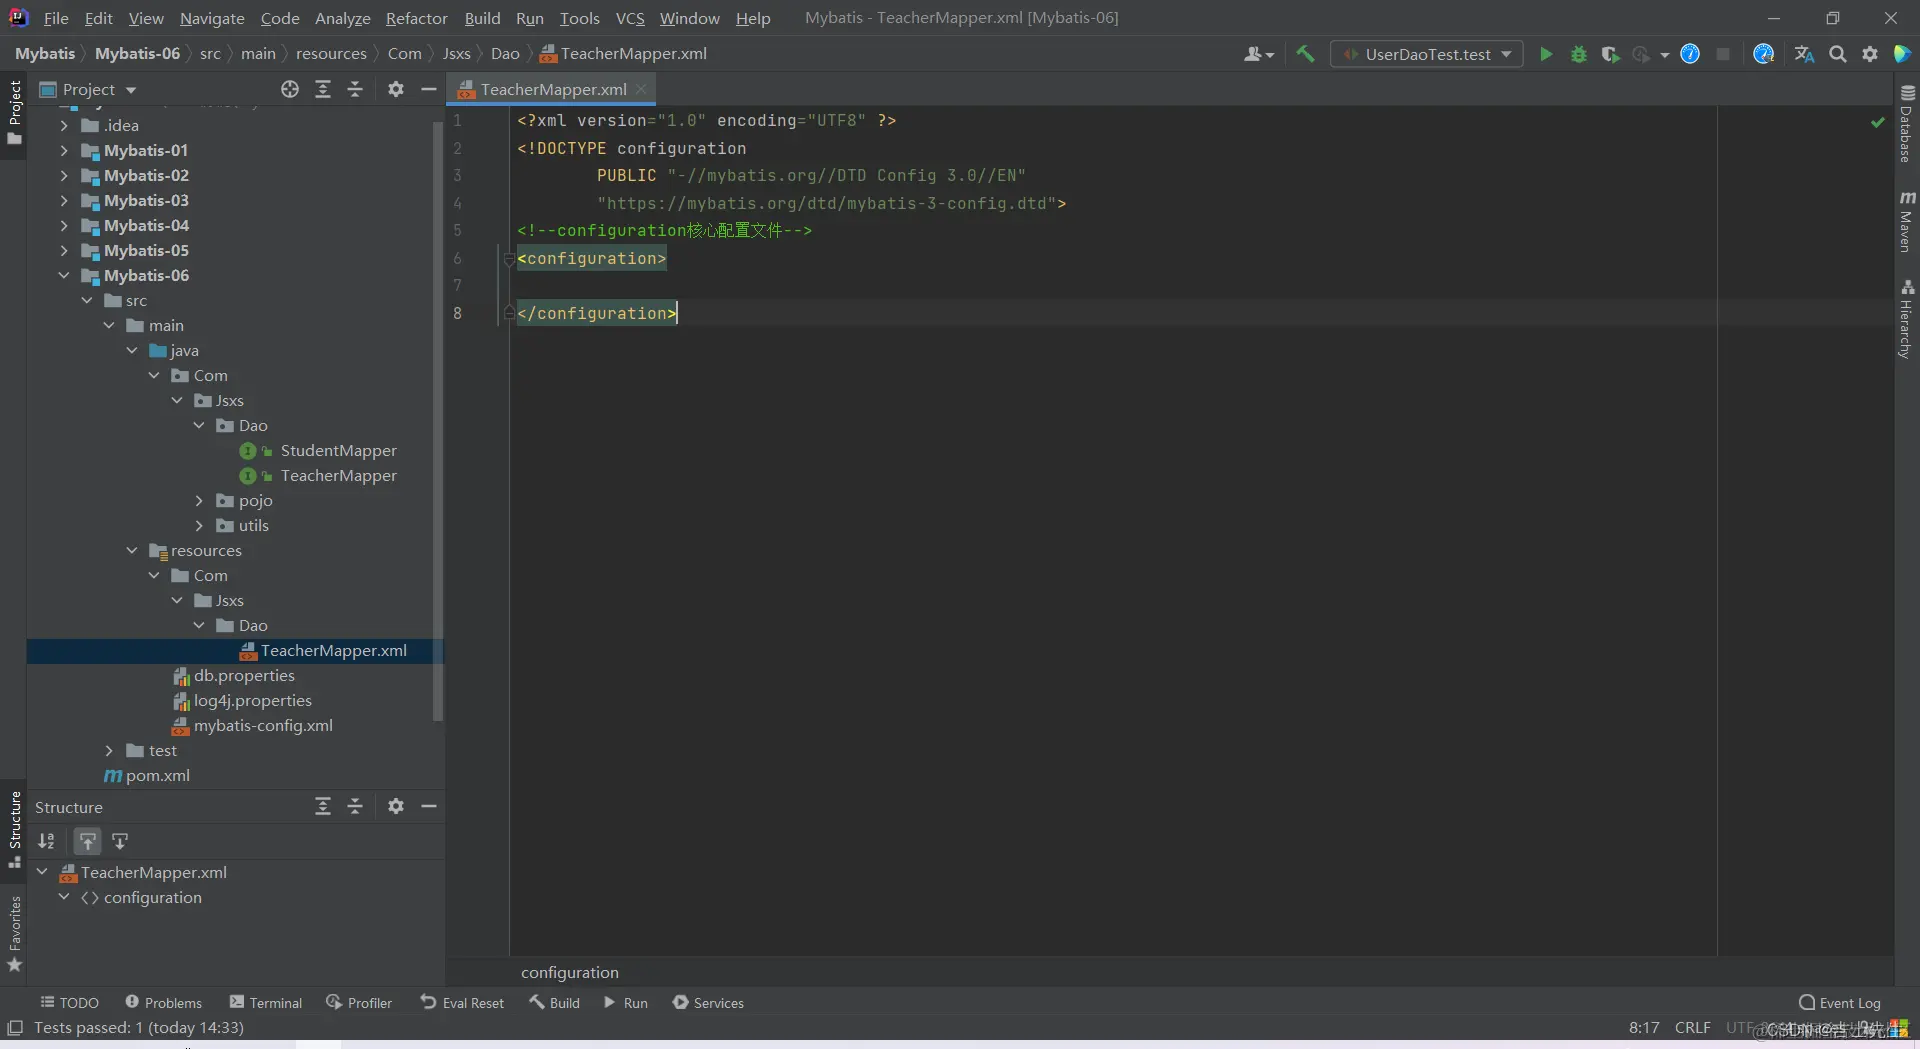
Task: Close the TeacherMapper.xml tab
Action: pos(642,89)
